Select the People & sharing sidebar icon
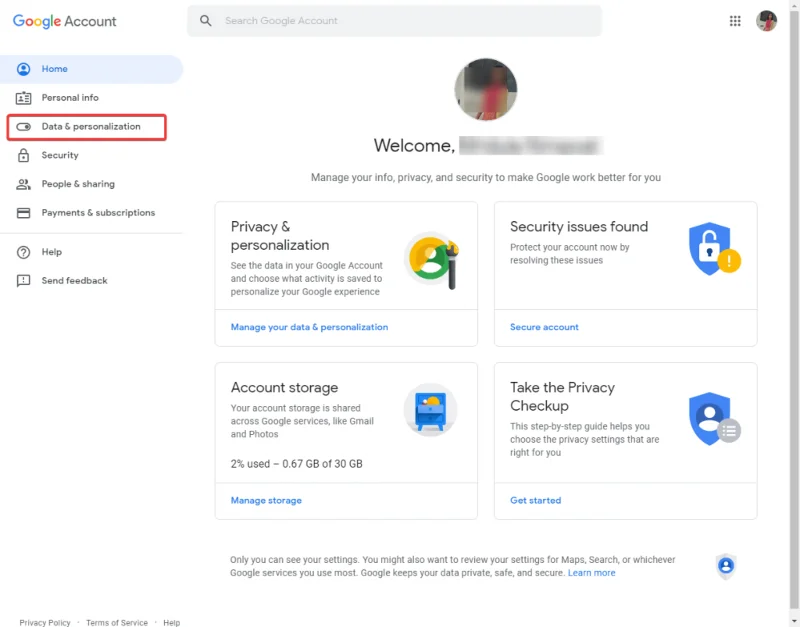Image resolution: width=800 pixels, height=627 pixels. tap(25, 184)
